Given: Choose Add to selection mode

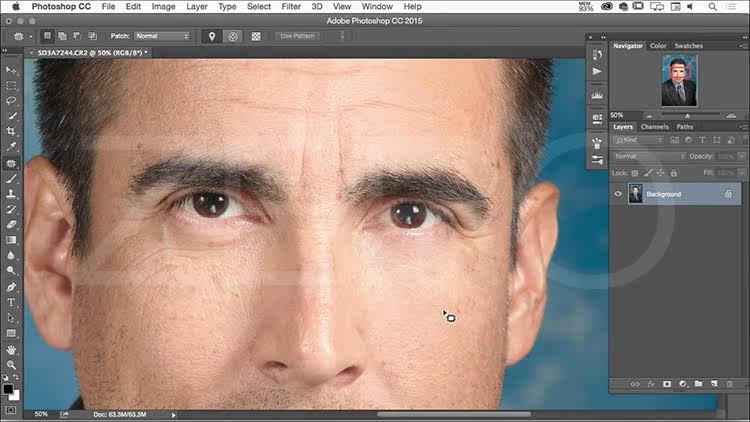Looking at the screenshot, I should click(x=62, y=36).
